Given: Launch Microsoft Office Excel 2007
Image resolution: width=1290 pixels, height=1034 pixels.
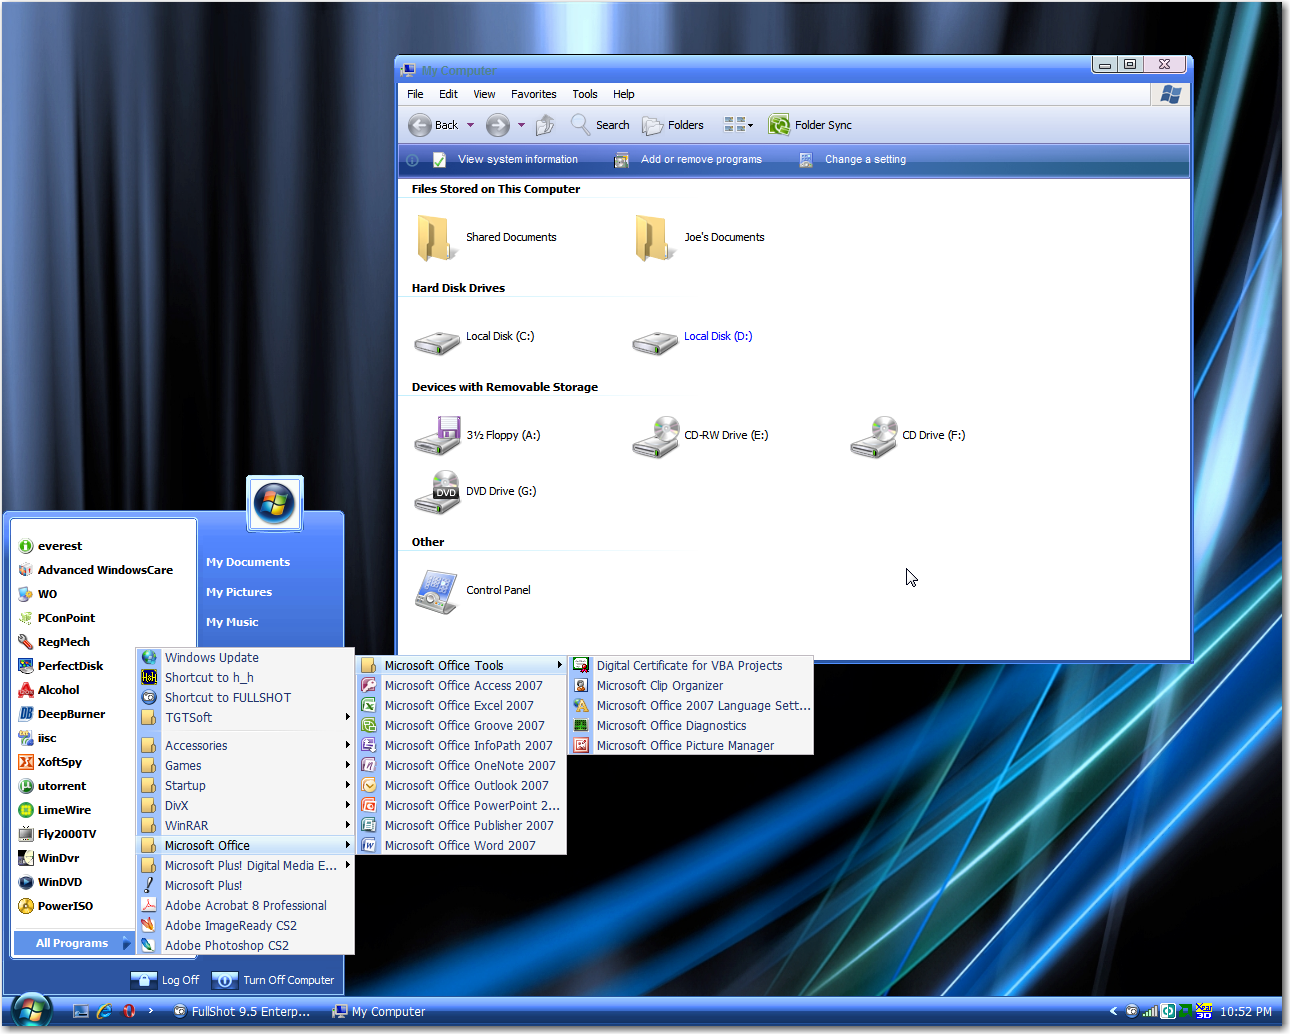Looking at the screenshot, I should coord(462,706).
